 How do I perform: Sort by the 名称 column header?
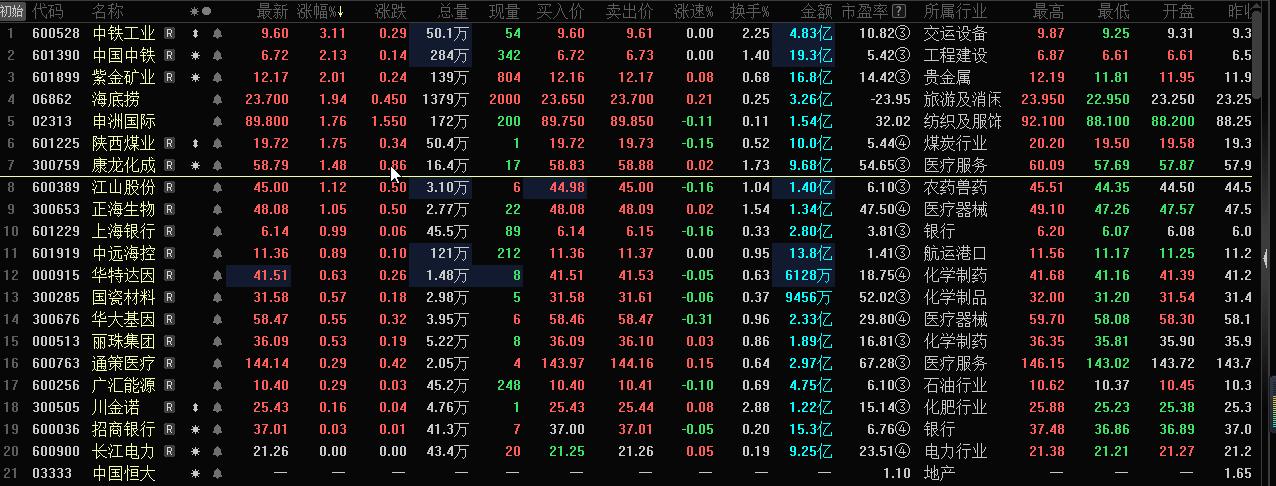pos(108,12)
